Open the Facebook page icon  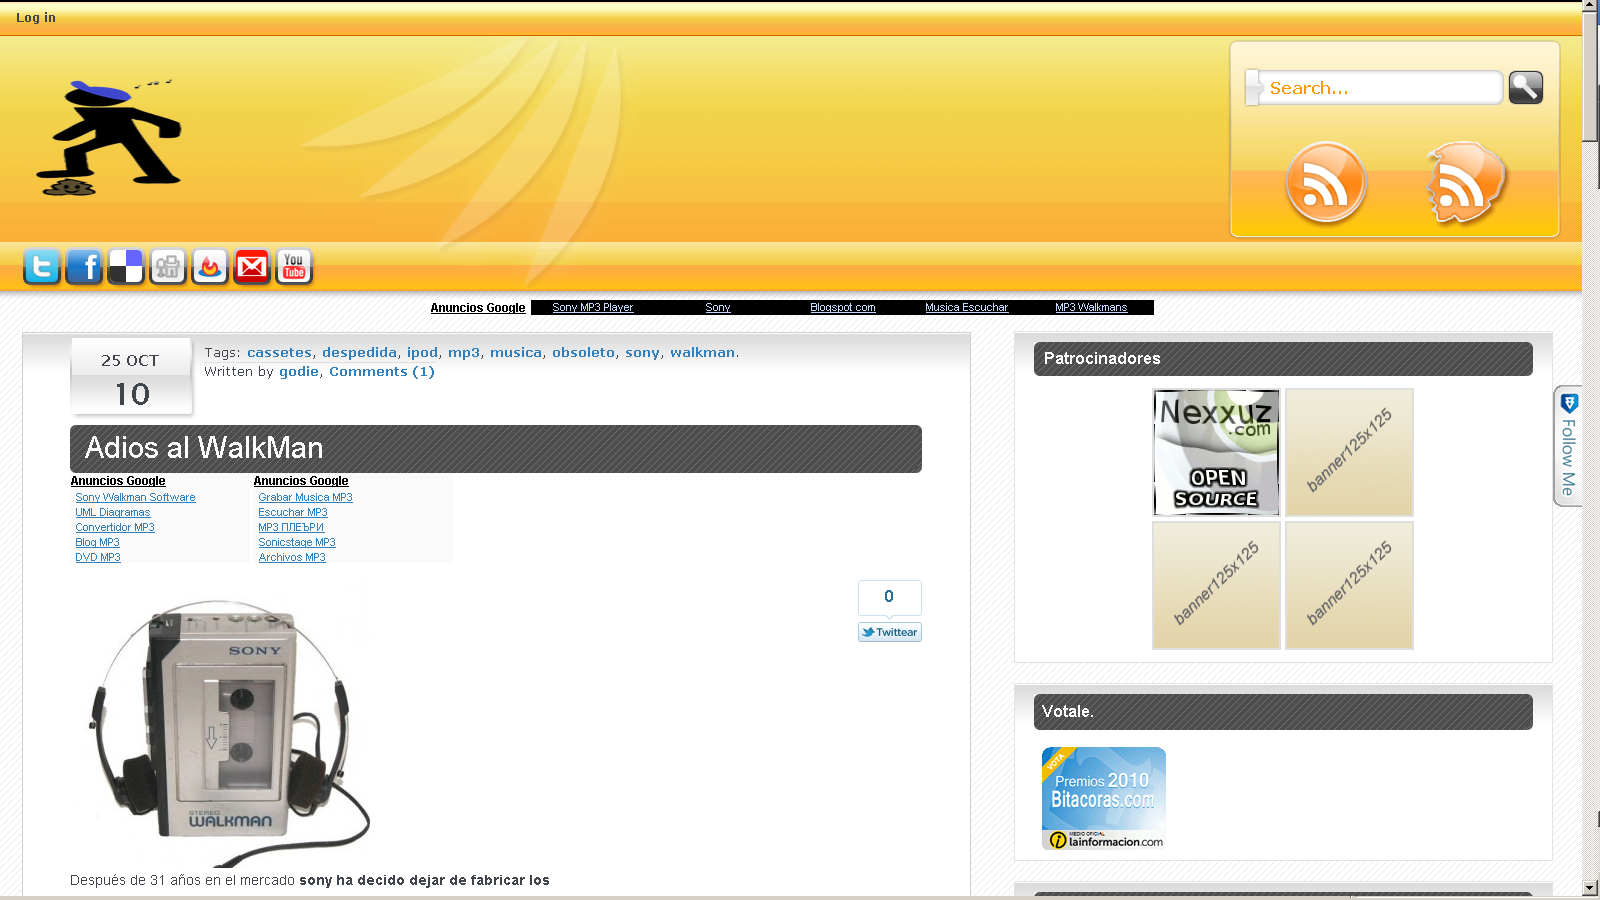(x=84, y=267)
